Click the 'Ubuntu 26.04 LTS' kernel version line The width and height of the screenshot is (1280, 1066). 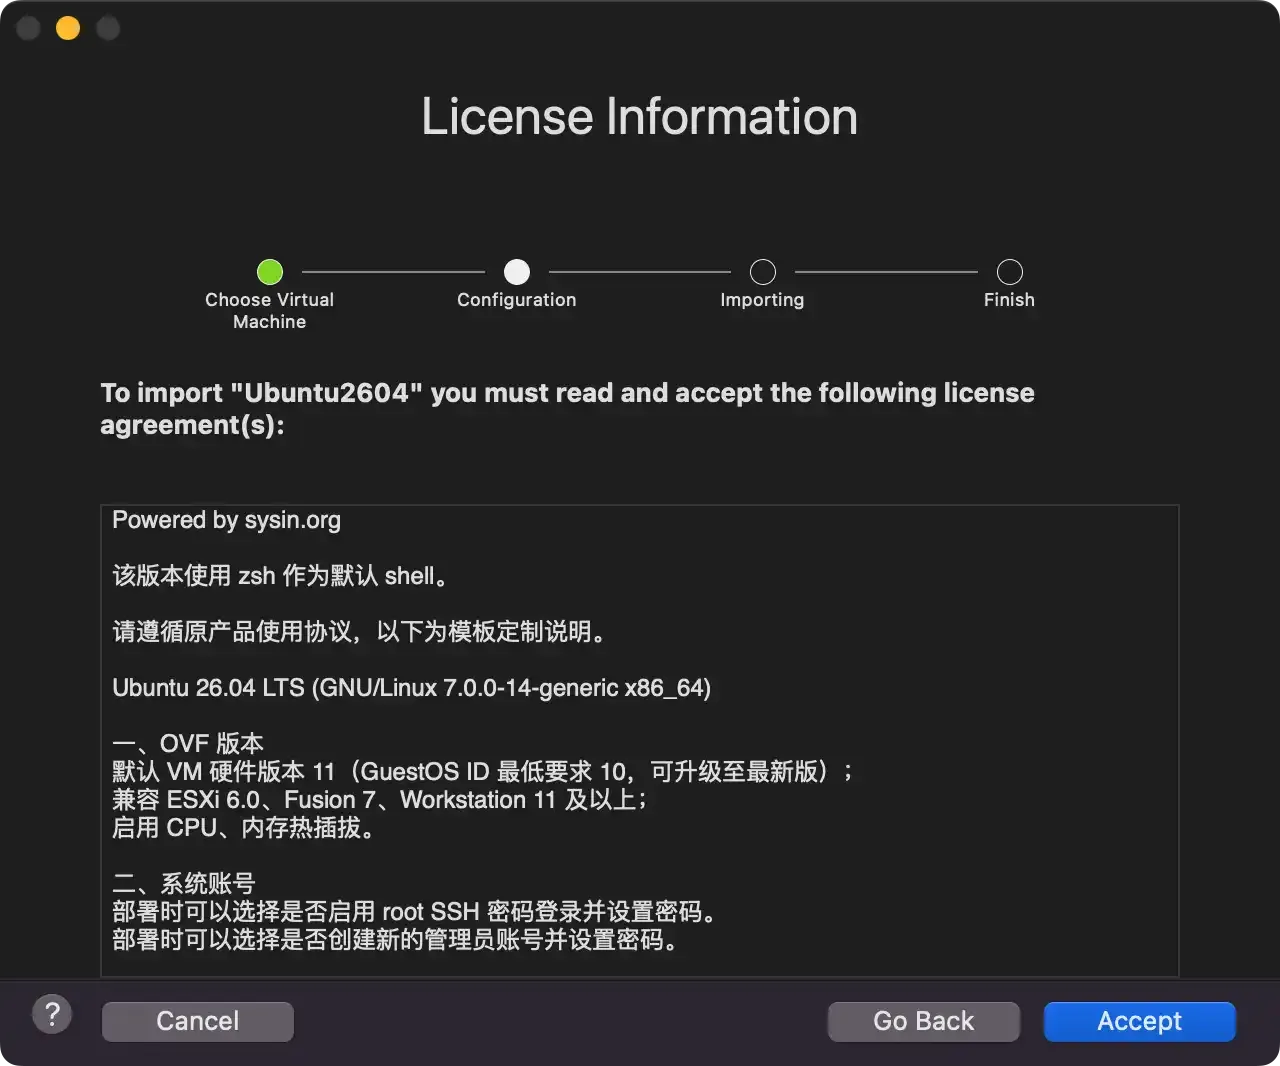(x=412, y=688)
